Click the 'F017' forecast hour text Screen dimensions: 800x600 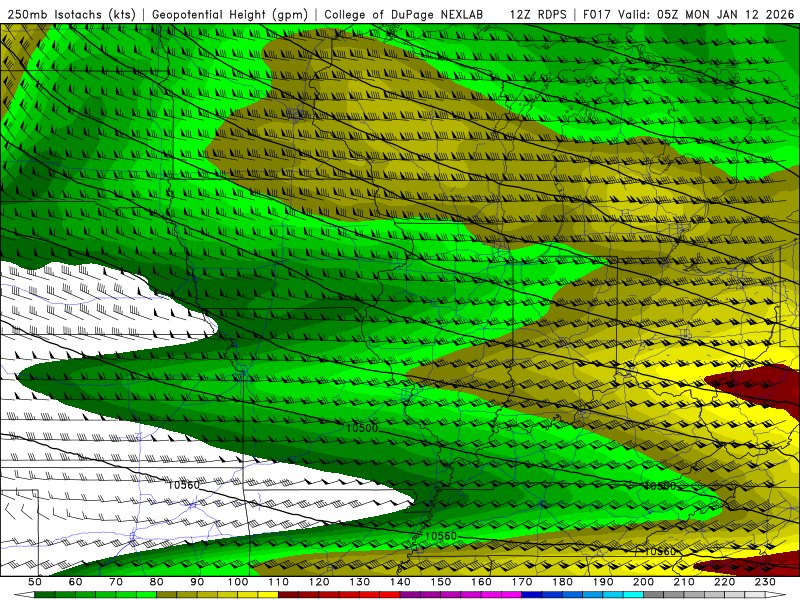click(x=597, y=14)
